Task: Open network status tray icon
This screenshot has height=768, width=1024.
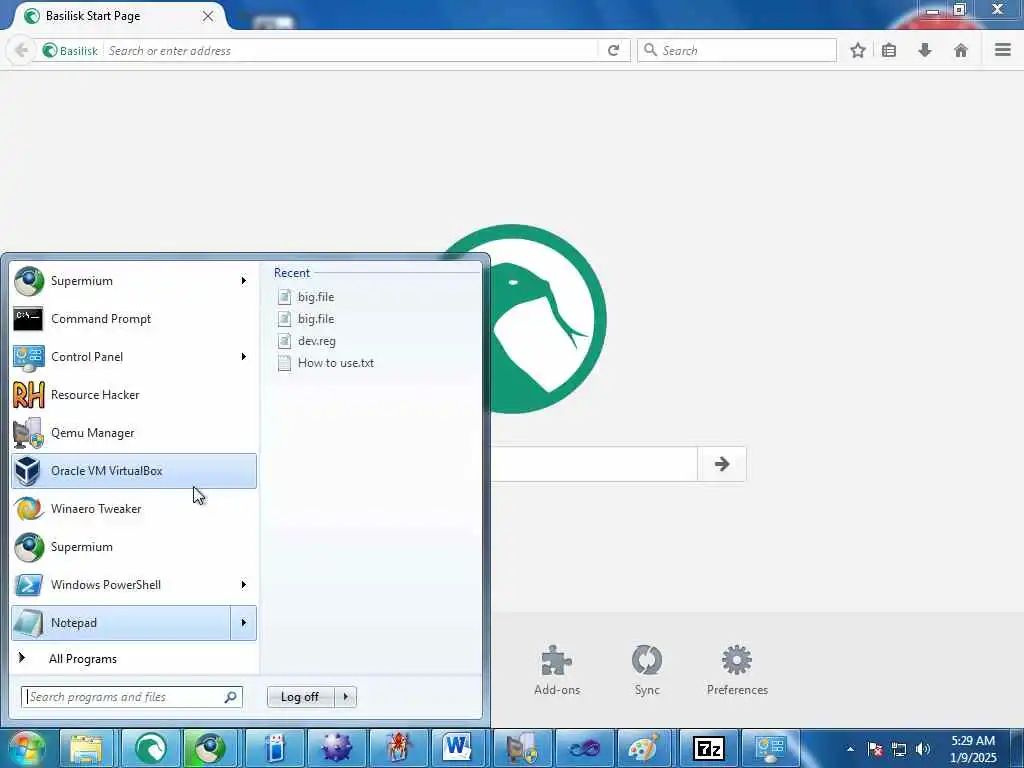Action: coord(899,749)
